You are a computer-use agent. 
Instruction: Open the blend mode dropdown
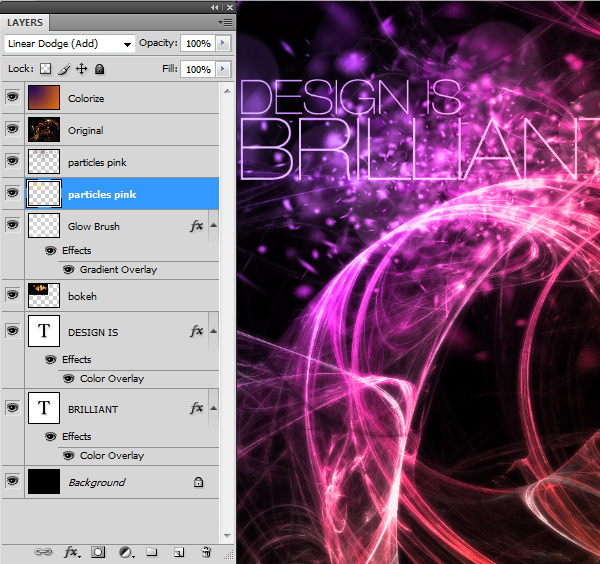70,44
